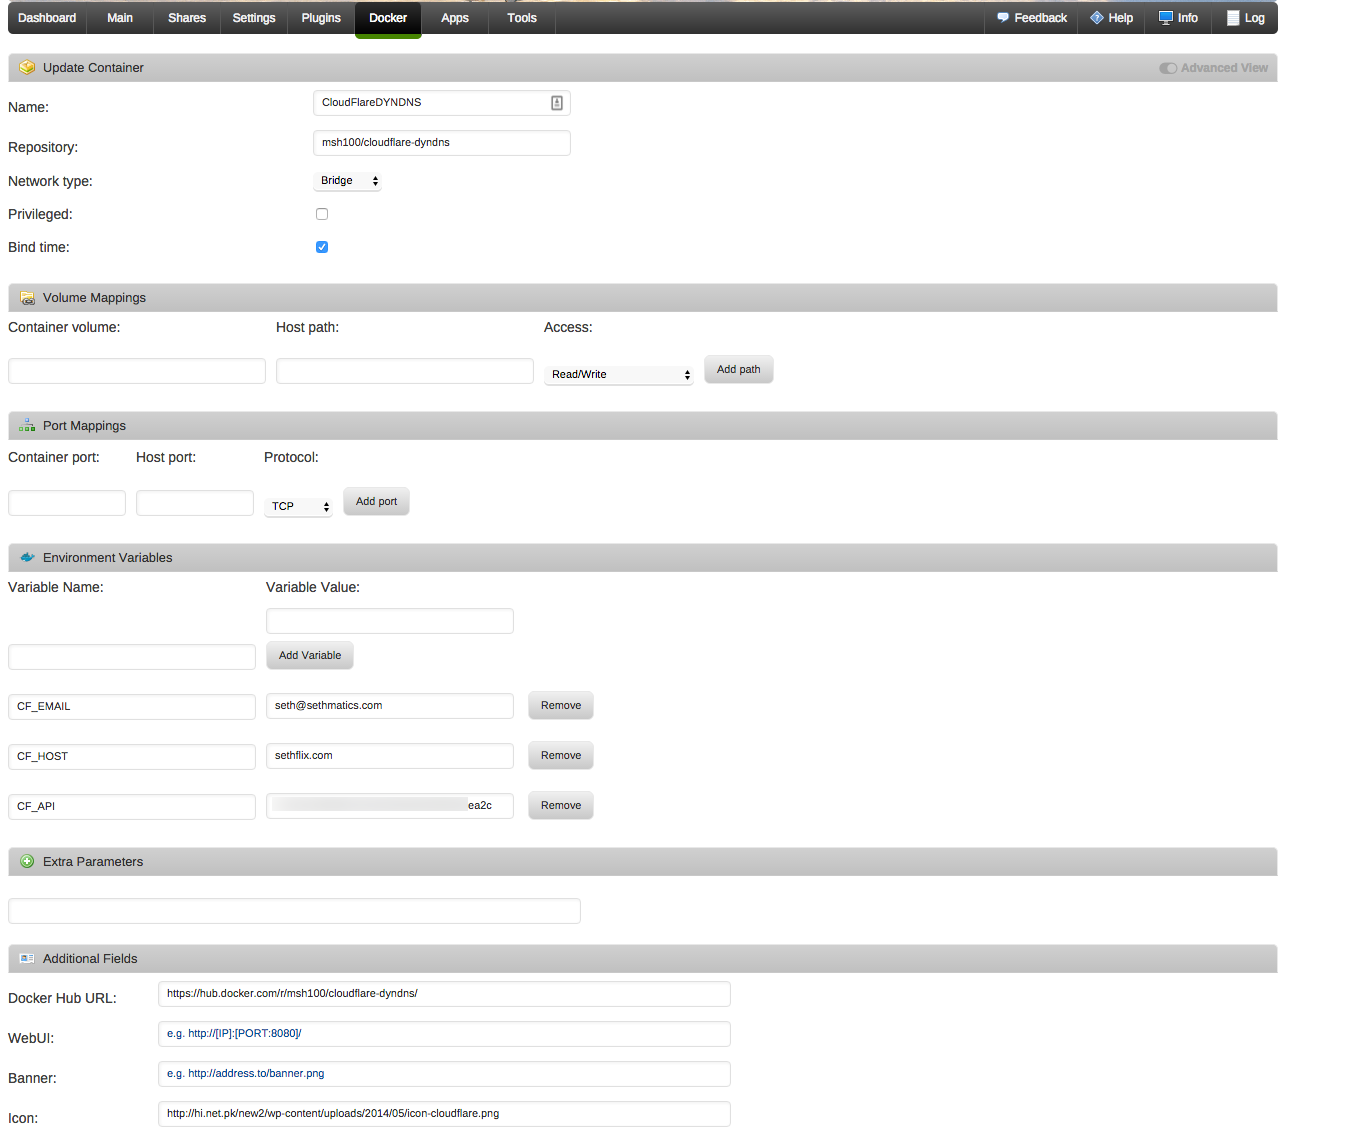Open the Apps tab

[x=455, y=18]
